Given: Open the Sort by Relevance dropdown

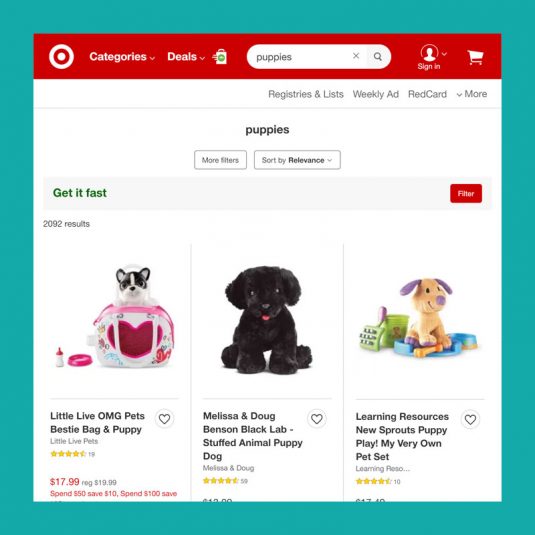Looking at the screenshot, I should point(297,160).
